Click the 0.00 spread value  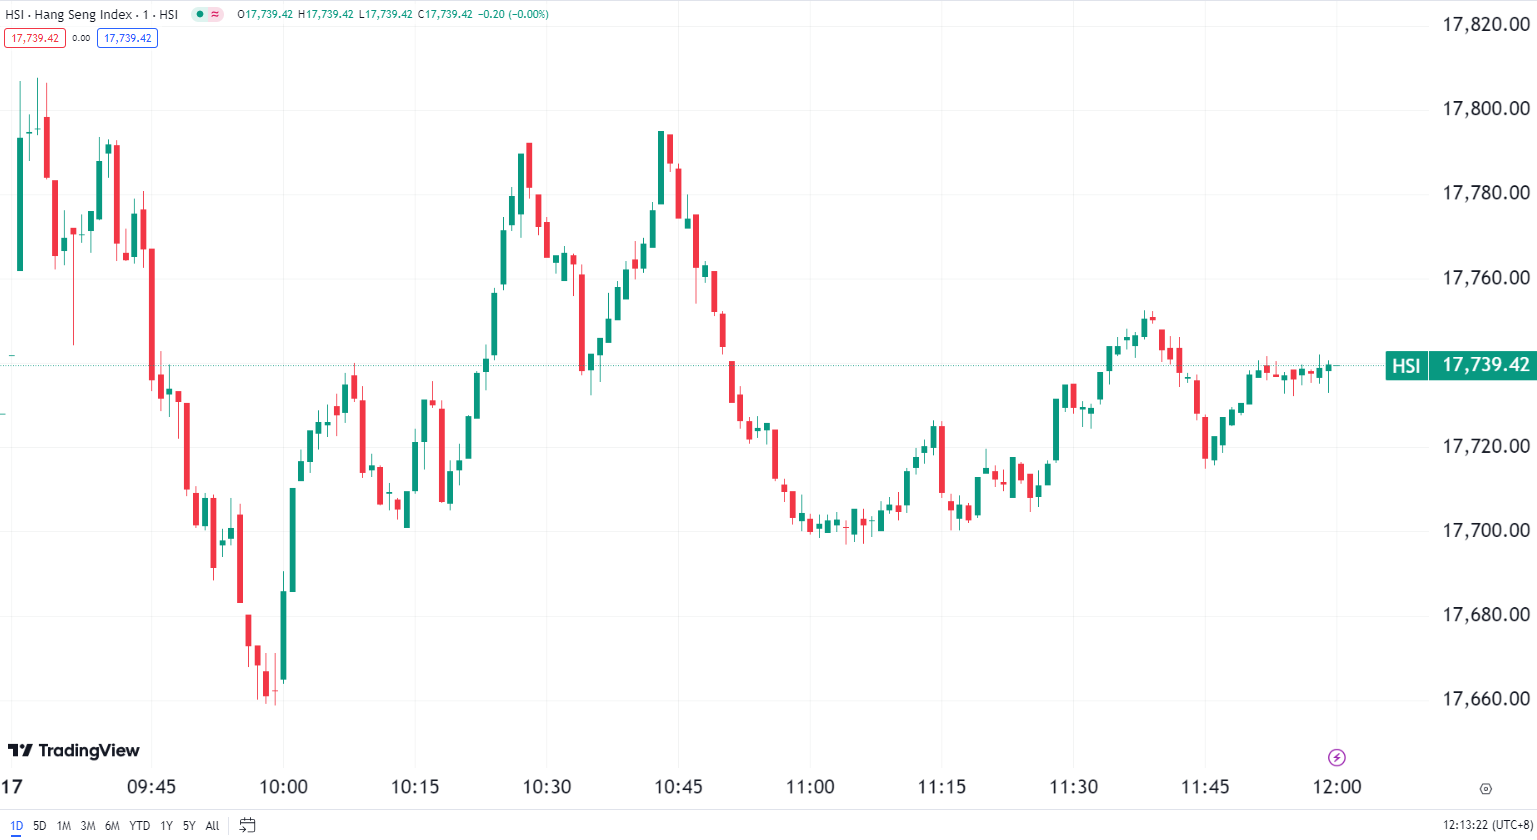(81, 38)
